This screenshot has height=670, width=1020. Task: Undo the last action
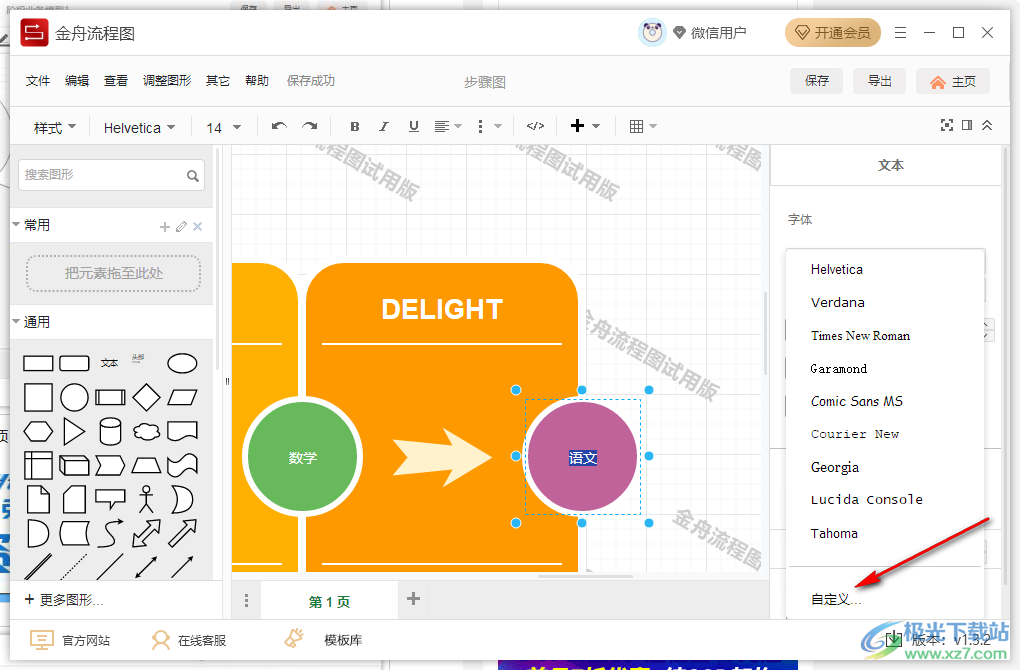[x=279, y=126]
